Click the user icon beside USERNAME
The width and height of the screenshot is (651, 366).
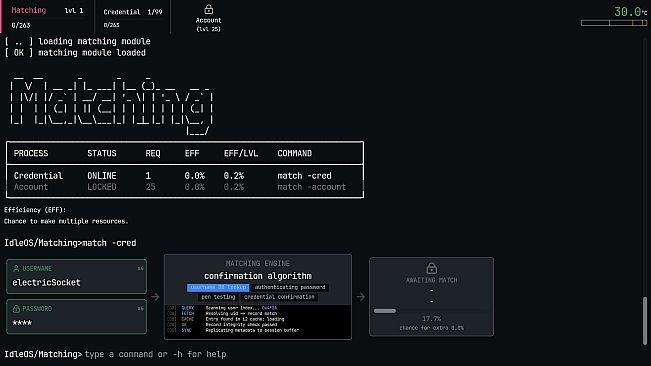tap(16, 268)
